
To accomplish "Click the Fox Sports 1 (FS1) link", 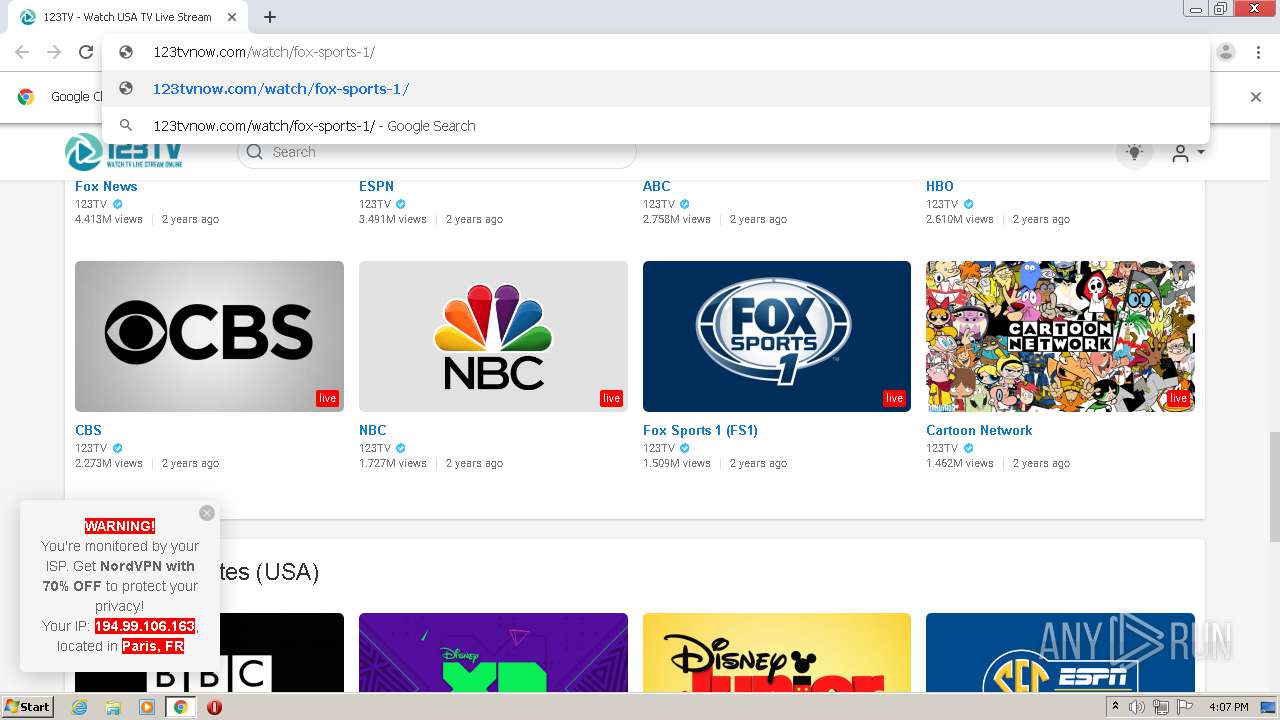I will click(700, 430).
